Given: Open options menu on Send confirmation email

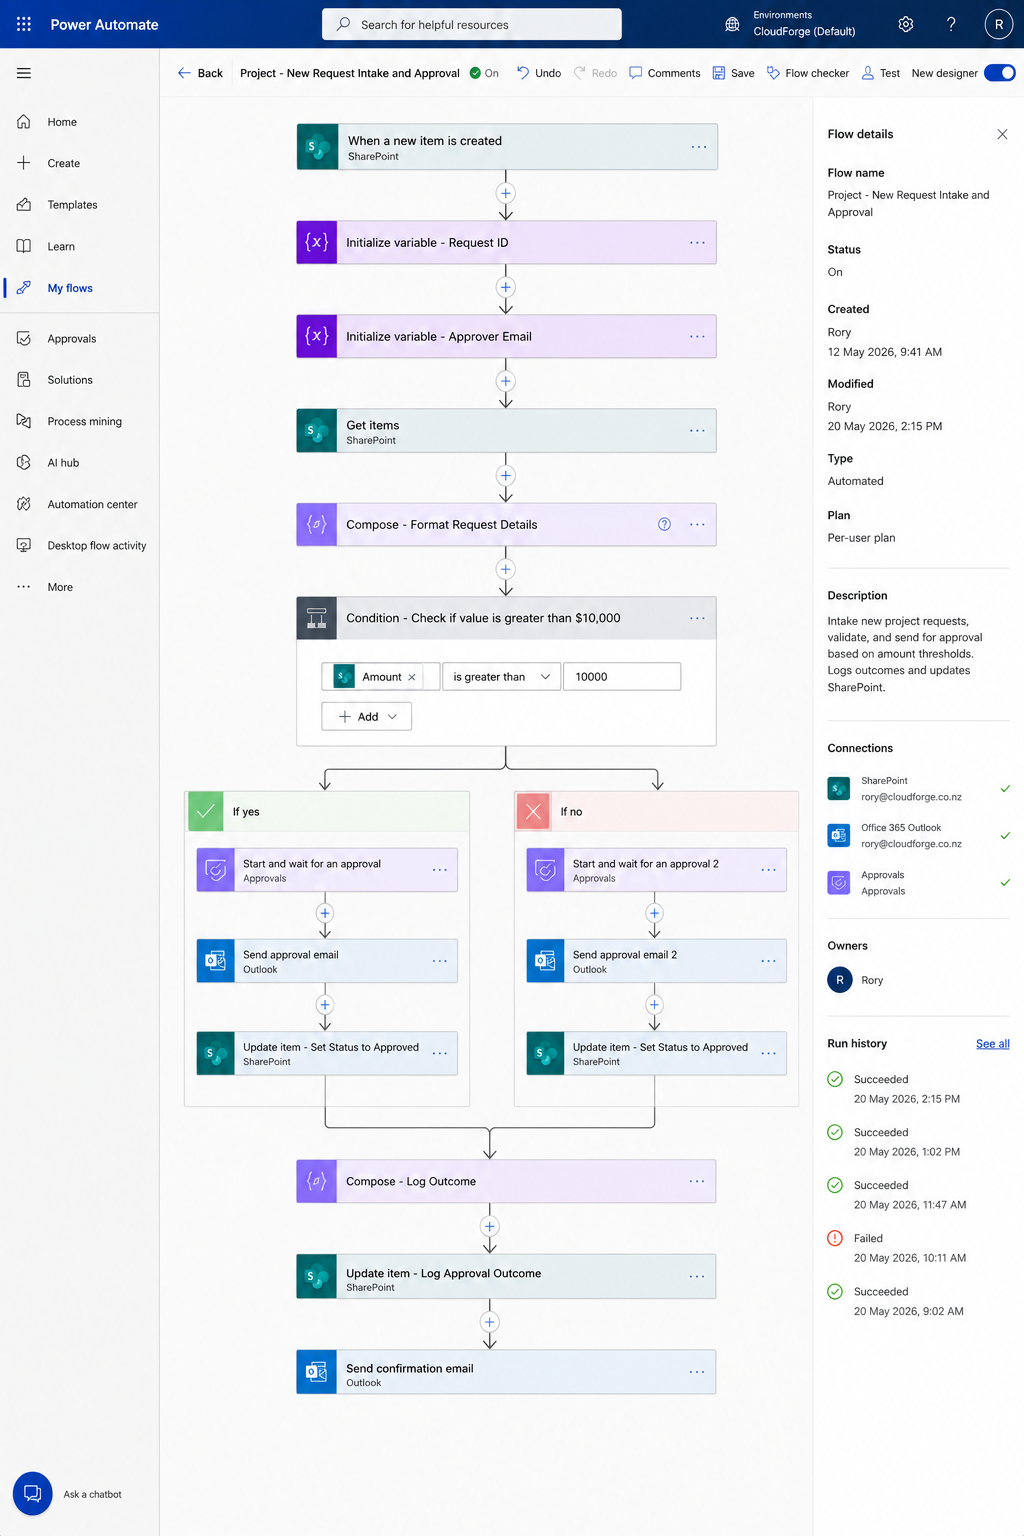Looking at the screenshot, I should point(697,1372).
